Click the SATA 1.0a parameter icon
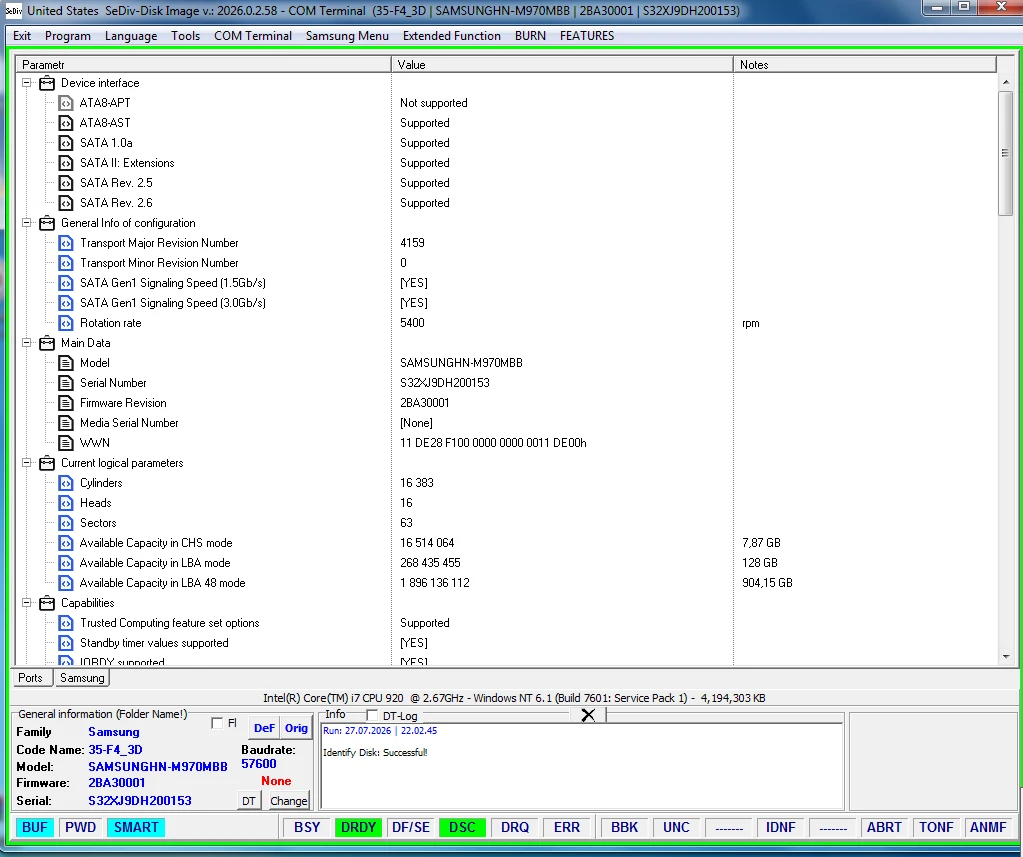The image size is (1023, 857). pyautogui.click(x=66, y=143)
